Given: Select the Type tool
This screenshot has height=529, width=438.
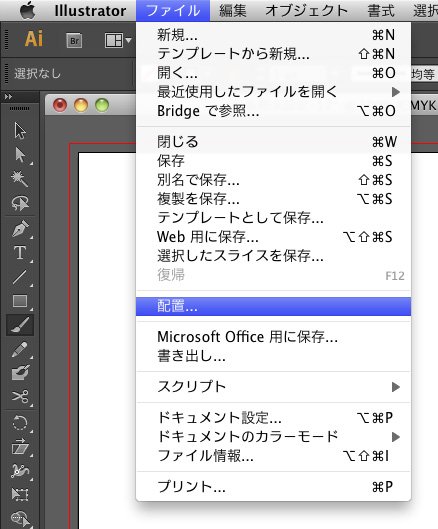Looking at the screenshot, I should pyautogui.click(x=20, y=253).
